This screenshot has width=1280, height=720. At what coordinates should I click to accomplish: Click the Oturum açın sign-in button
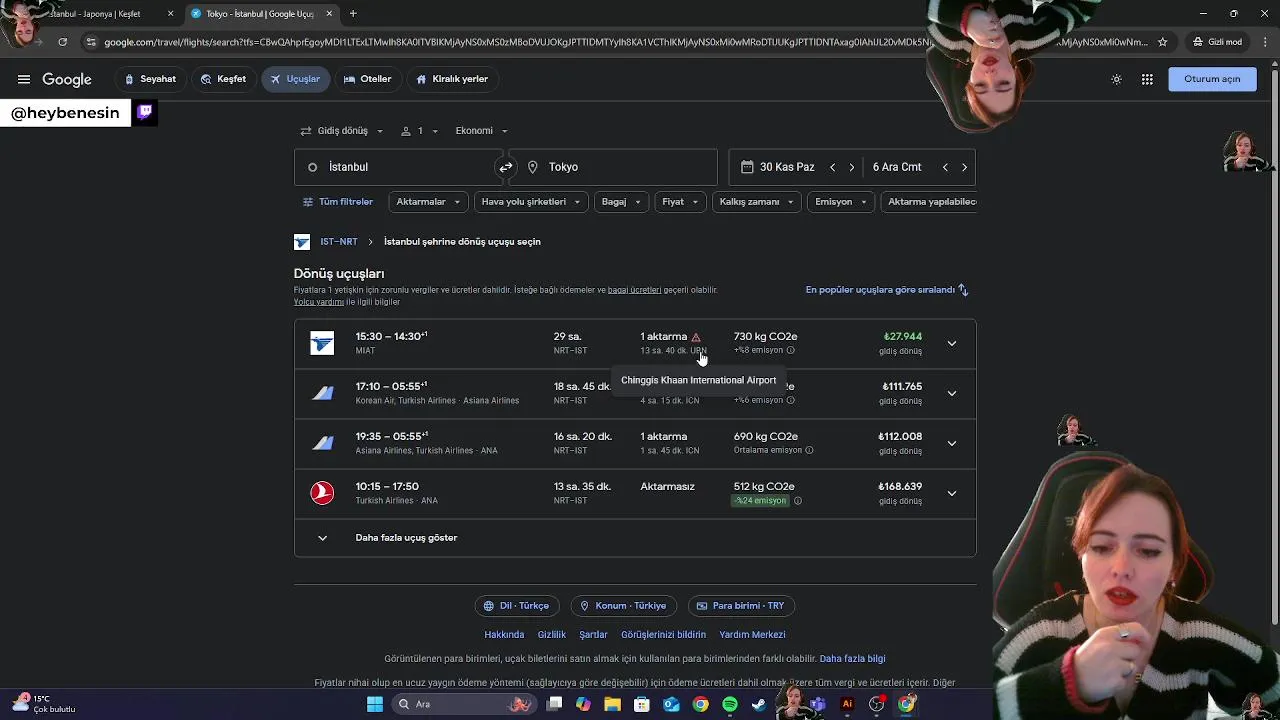tap(1212, 79)
